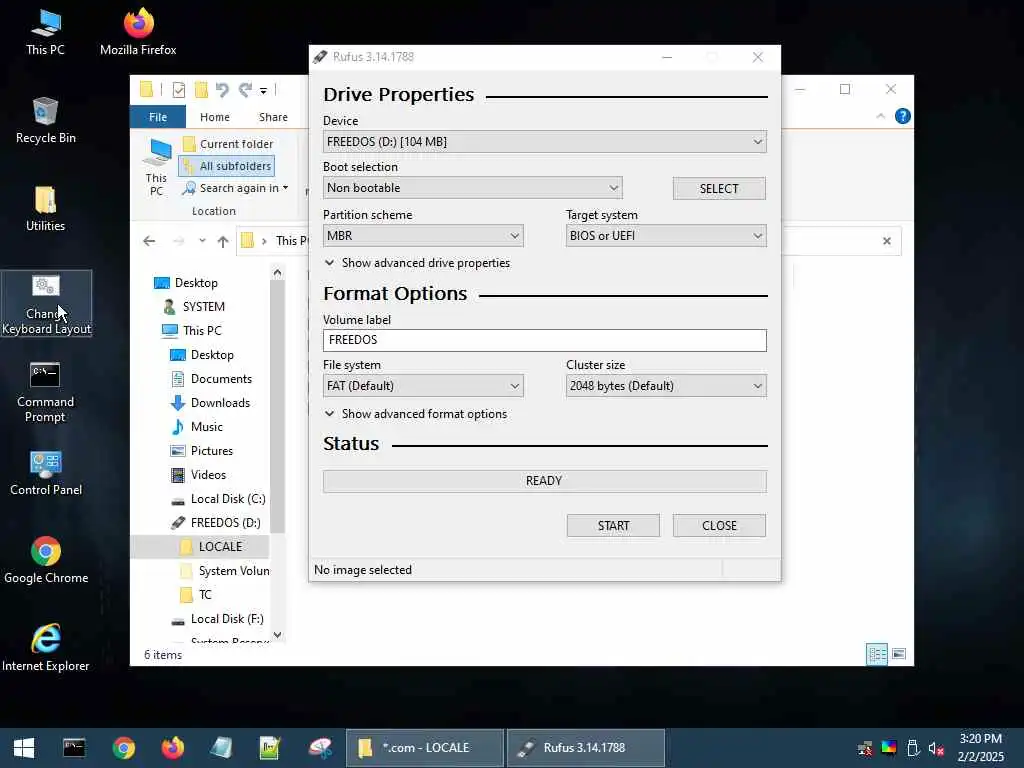Open Command Prompt from the taskbar
The height and width of the screenshot is (768, 1024).
pyautogui.click(x=74, y=748)
